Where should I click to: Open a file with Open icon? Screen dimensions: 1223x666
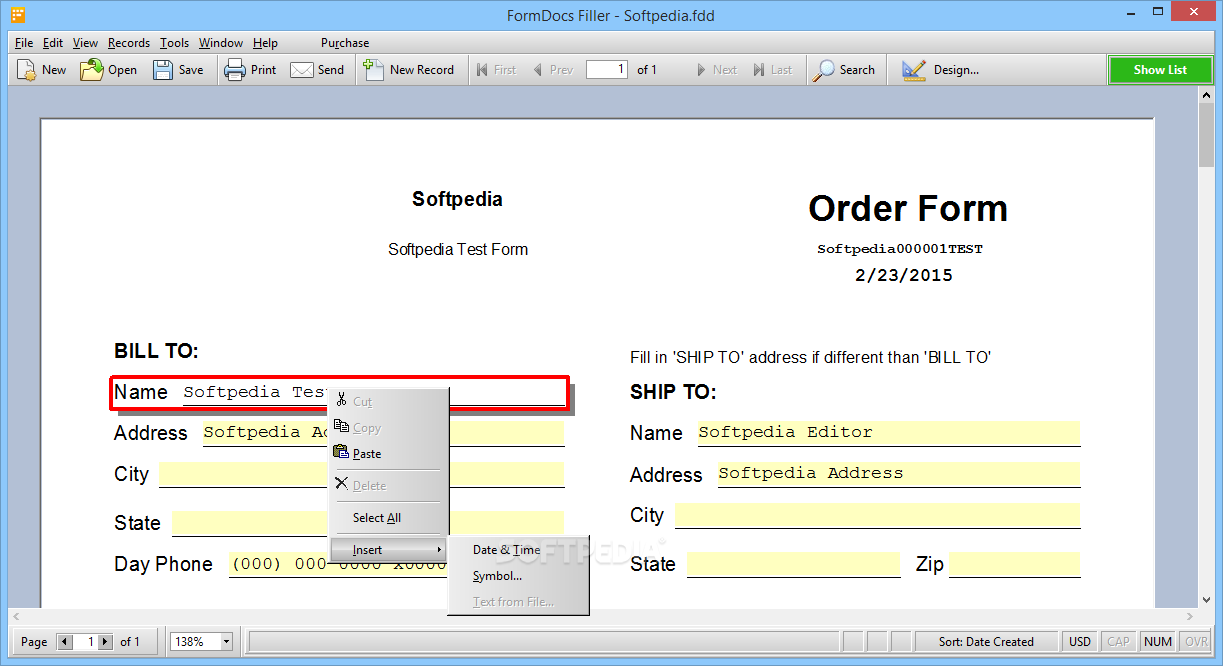point(92,70)
